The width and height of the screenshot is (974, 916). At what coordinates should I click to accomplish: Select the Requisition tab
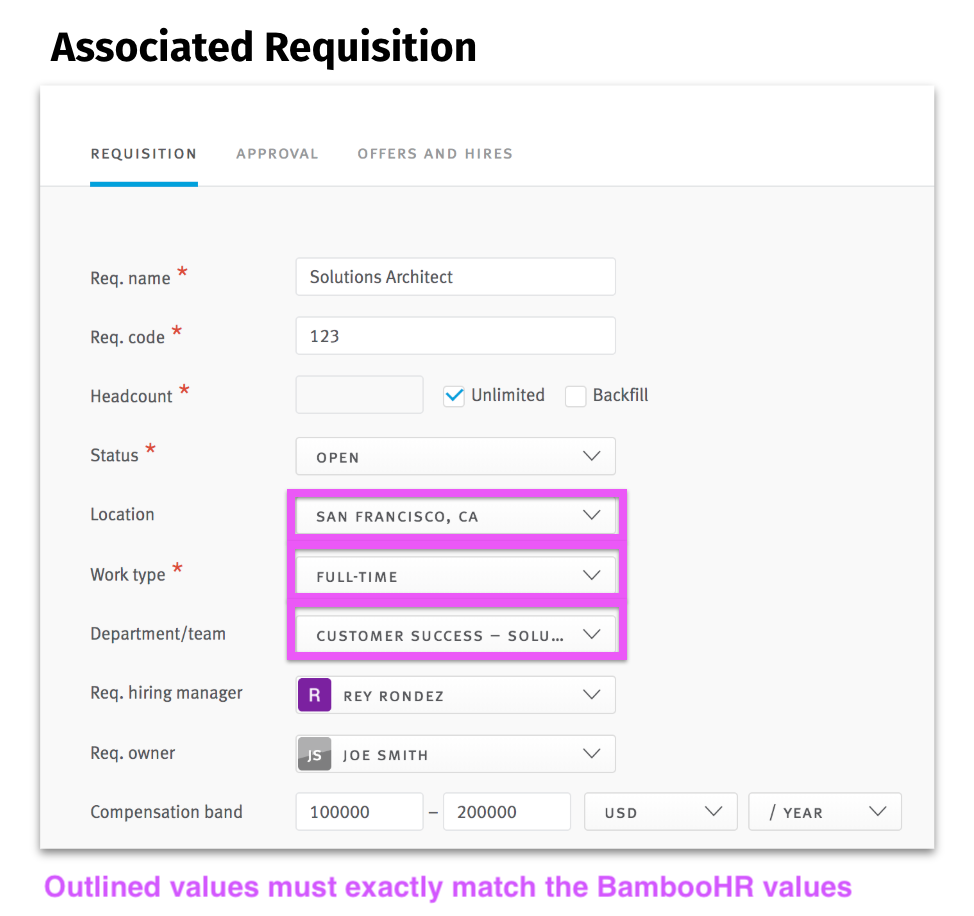(x=143, y=153)
